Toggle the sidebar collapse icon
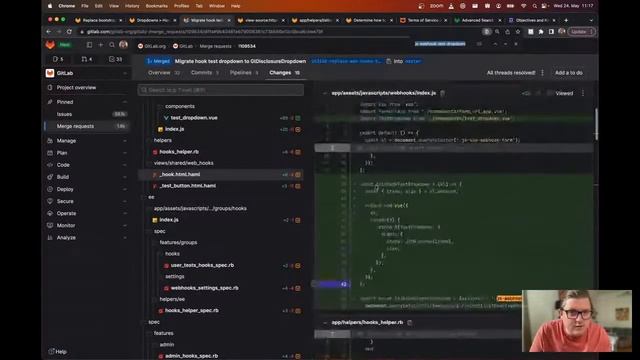The image size is (640, 360). (x=89, y=44)
